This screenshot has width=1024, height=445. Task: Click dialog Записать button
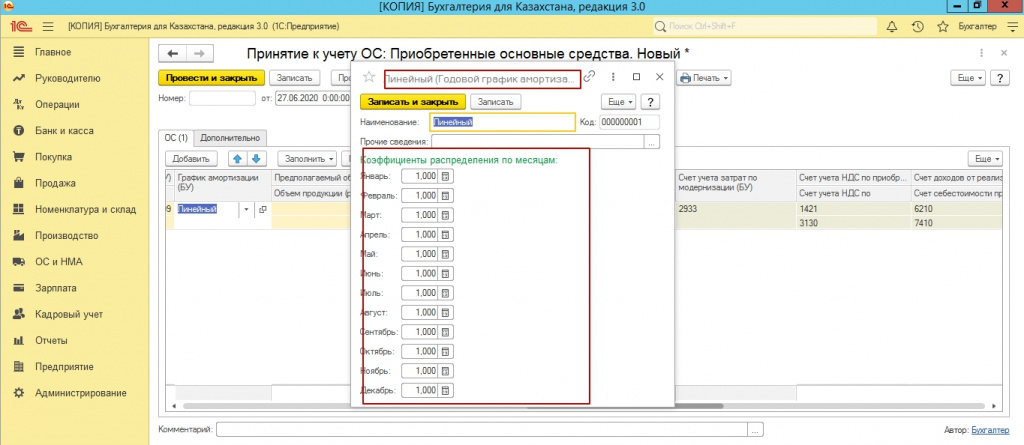(x=496, y=102)
